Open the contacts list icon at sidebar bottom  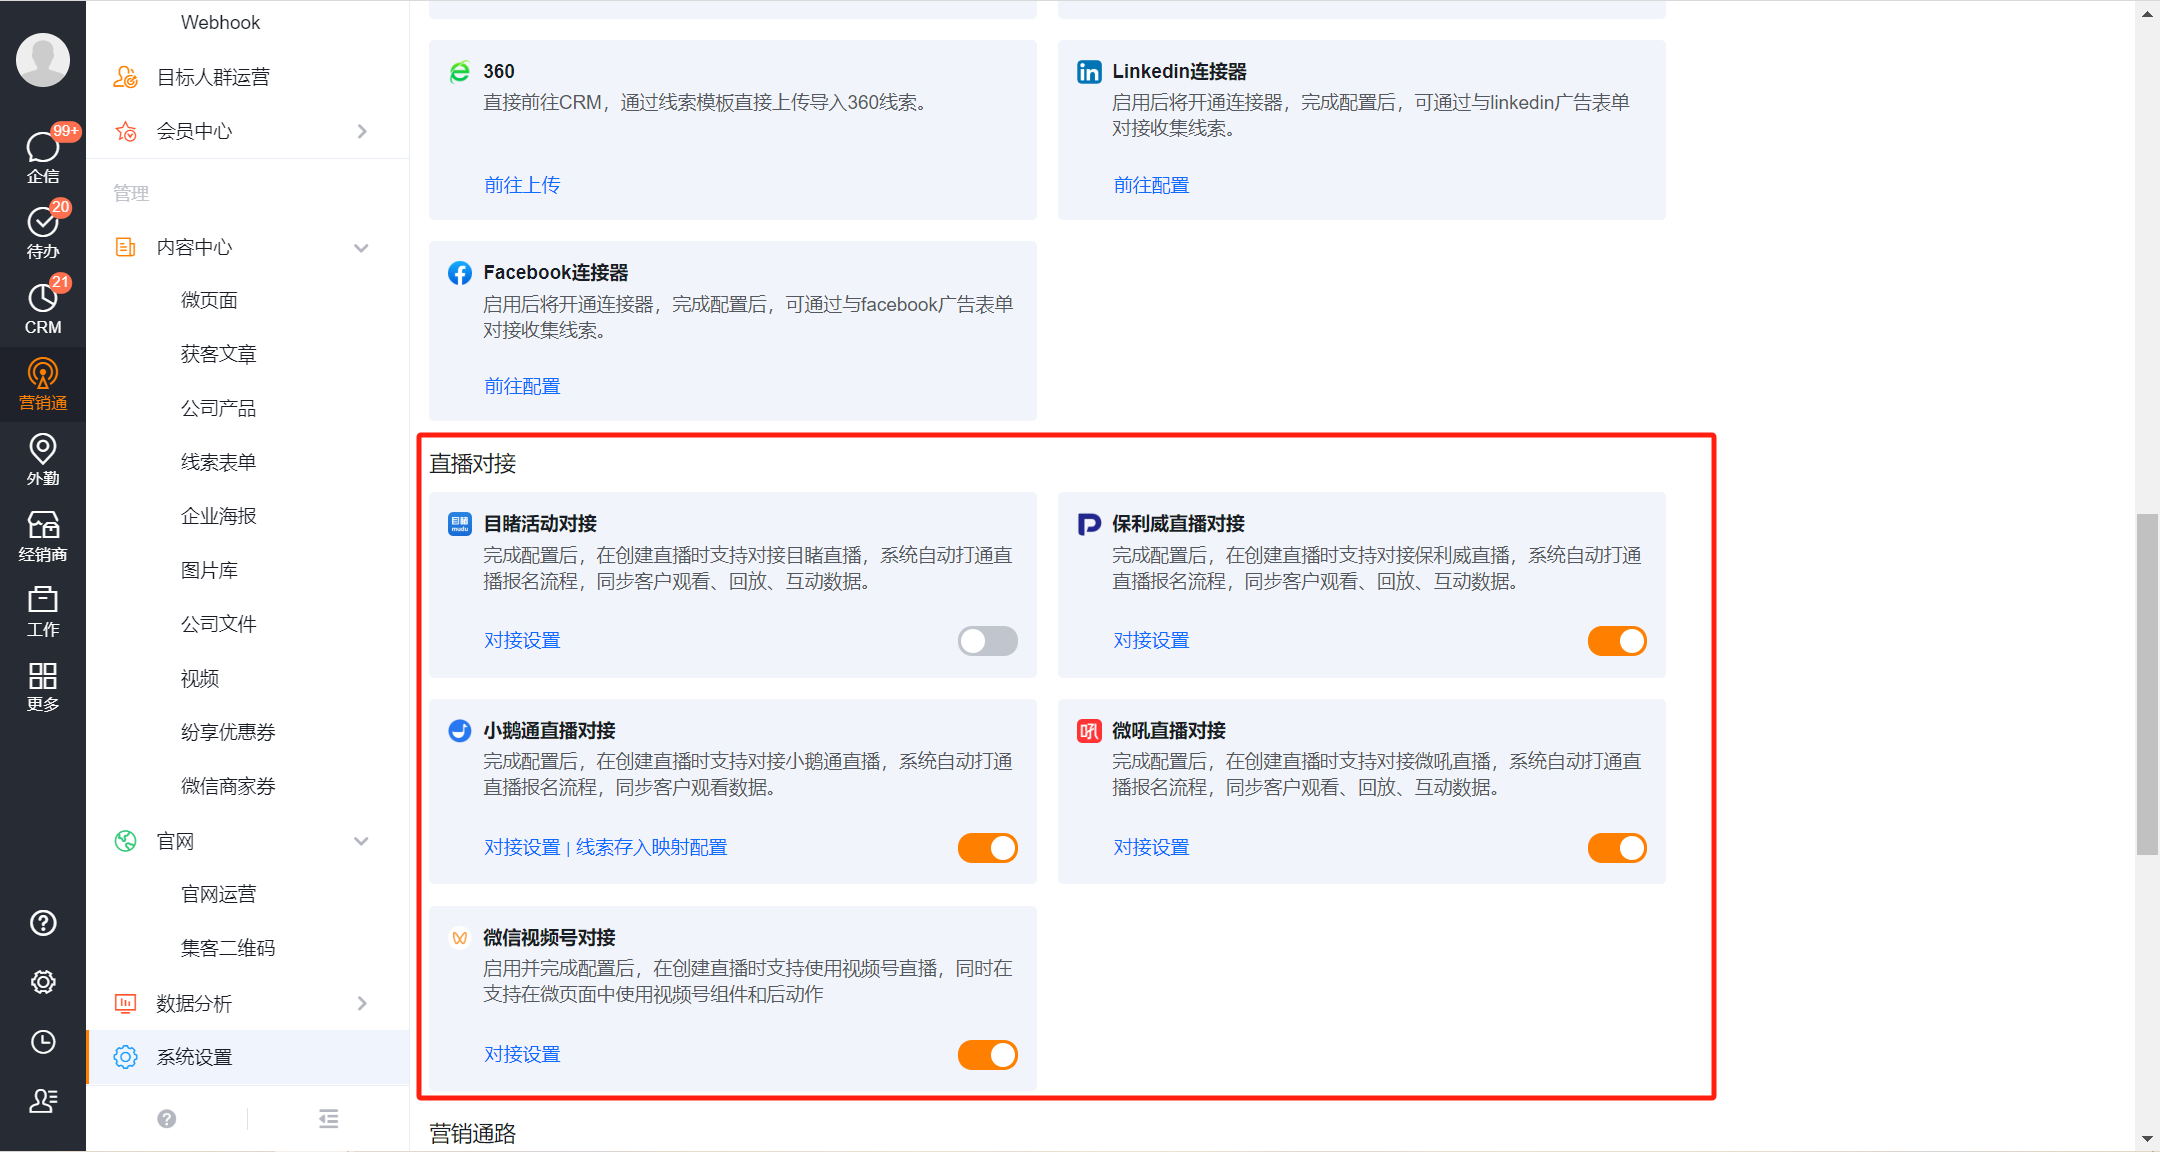pyautogui.click(x=43, y=1101)
